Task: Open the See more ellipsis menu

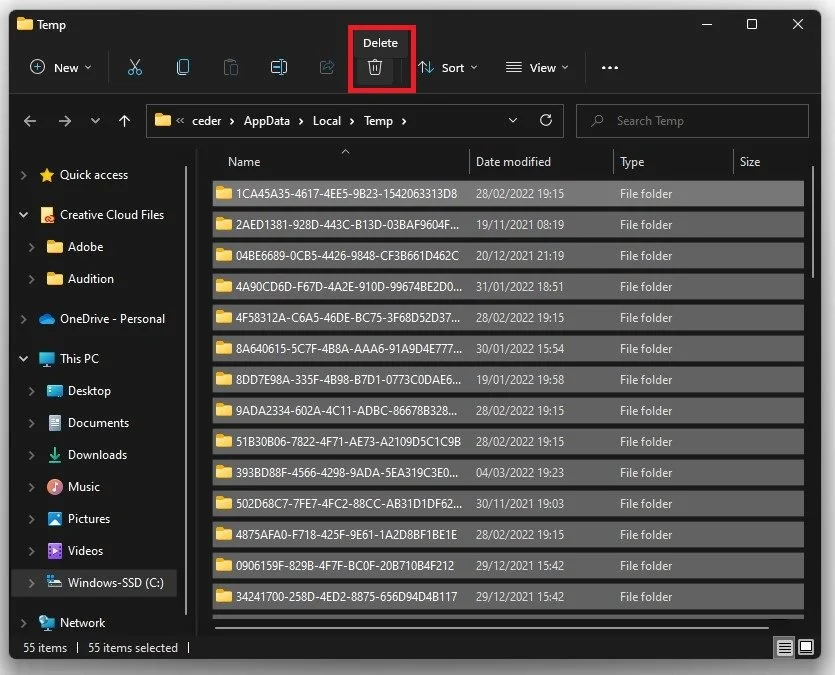Action: pyautogui.click(x=610, y=68)
